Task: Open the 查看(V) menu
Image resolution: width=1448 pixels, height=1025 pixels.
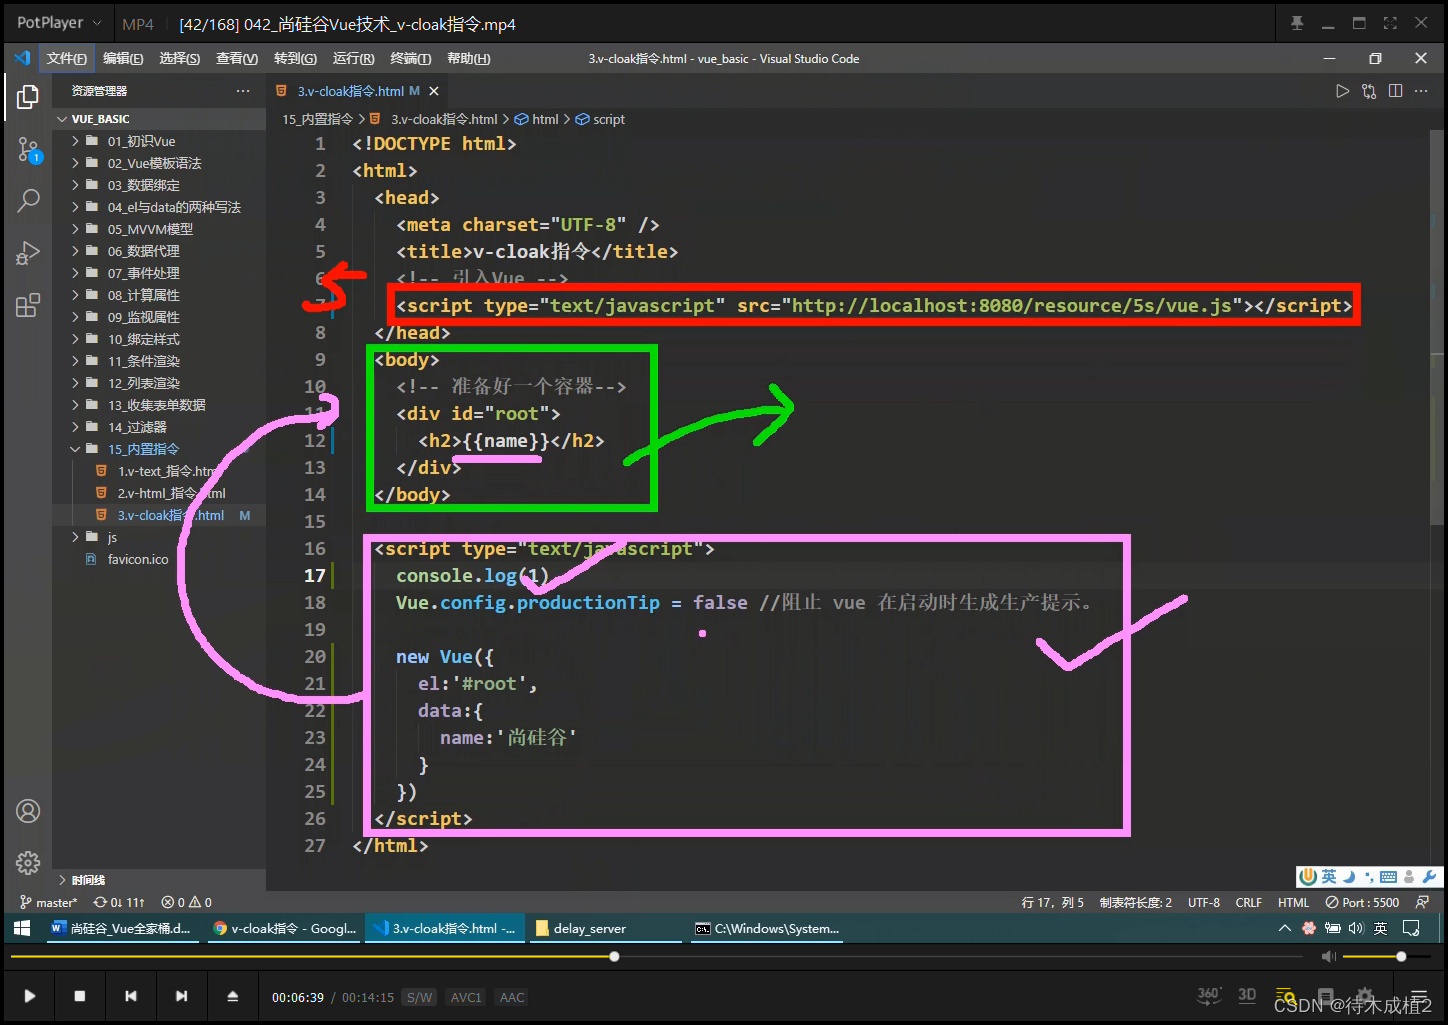Action: (237, 58)
